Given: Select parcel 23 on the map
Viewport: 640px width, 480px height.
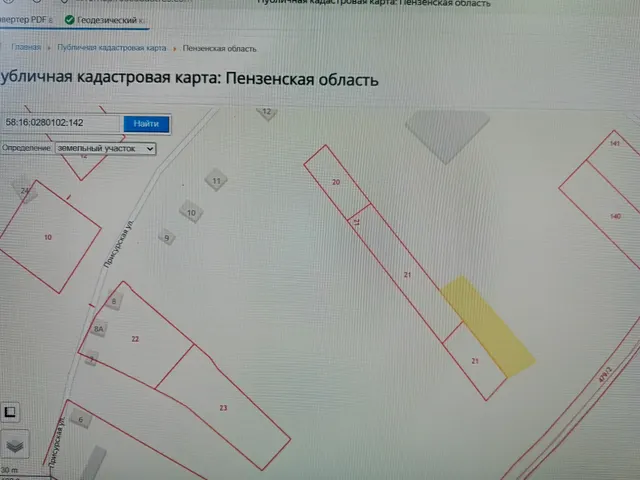Looking at the screenshot, I should [223, 408].
